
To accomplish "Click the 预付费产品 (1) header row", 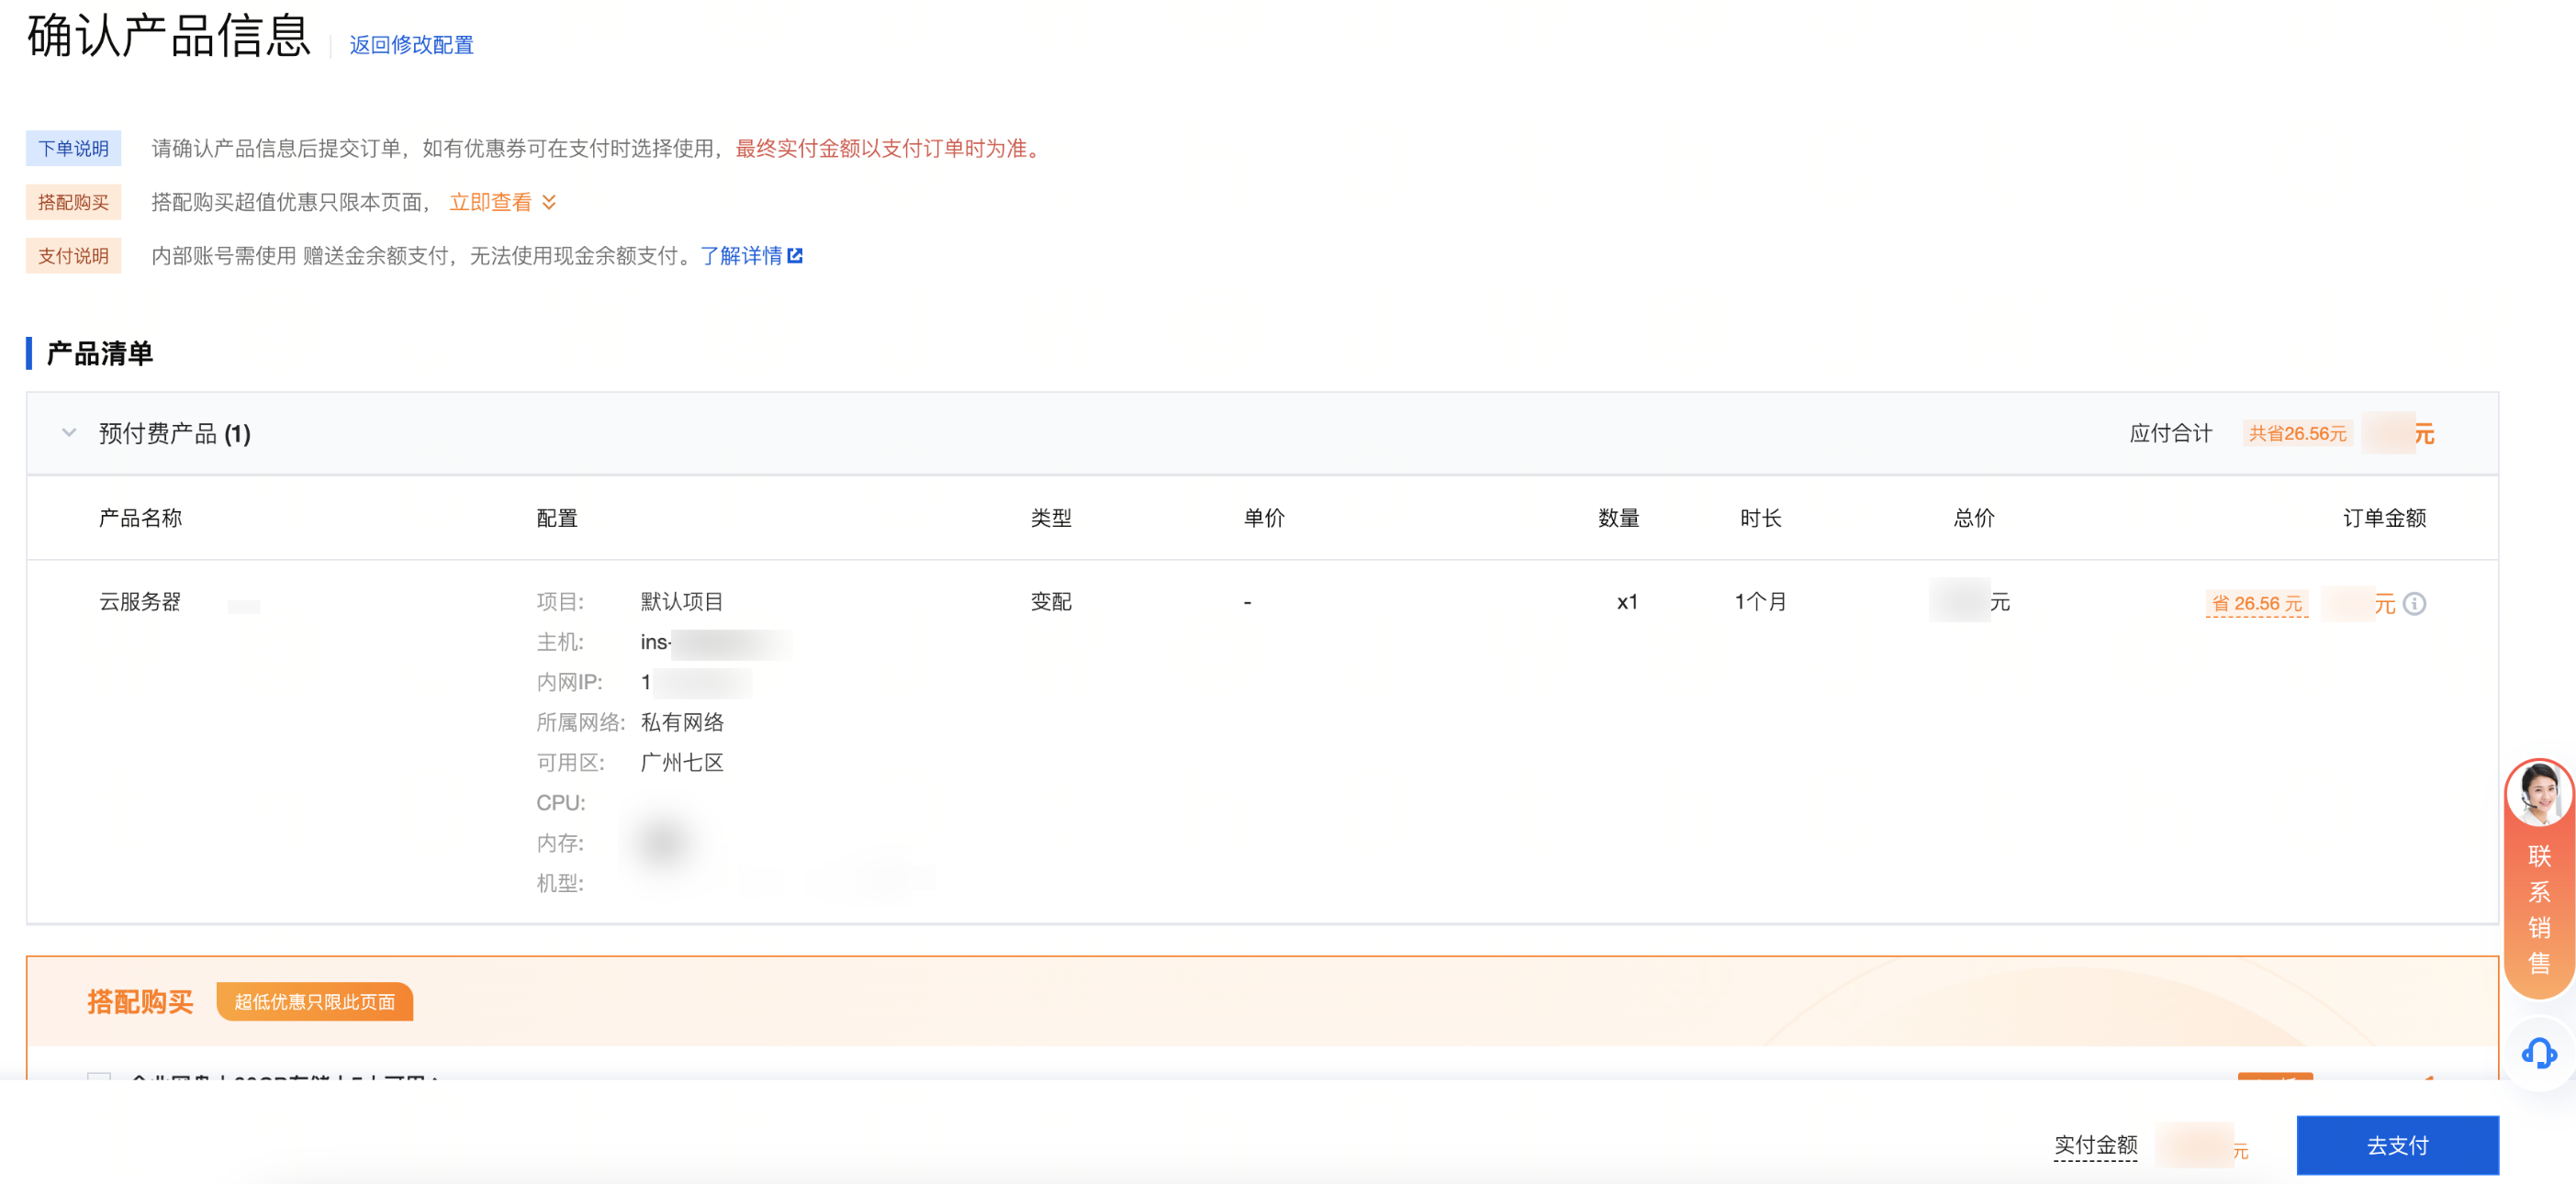I will tap(174, 433).
